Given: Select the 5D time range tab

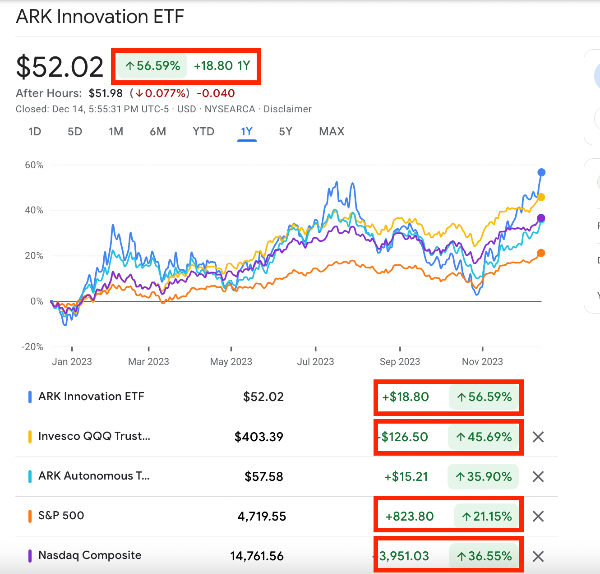Looking at the screenshot, I should (x=75, y=132).
